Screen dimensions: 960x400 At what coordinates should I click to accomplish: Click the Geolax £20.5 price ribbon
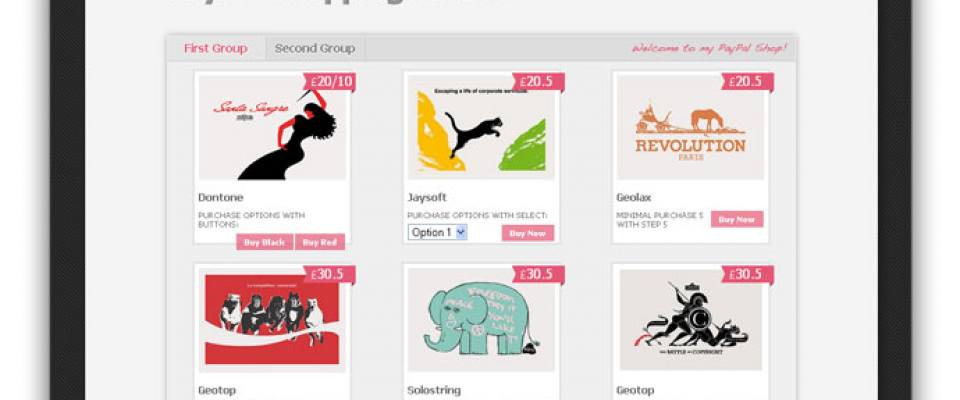748,82
